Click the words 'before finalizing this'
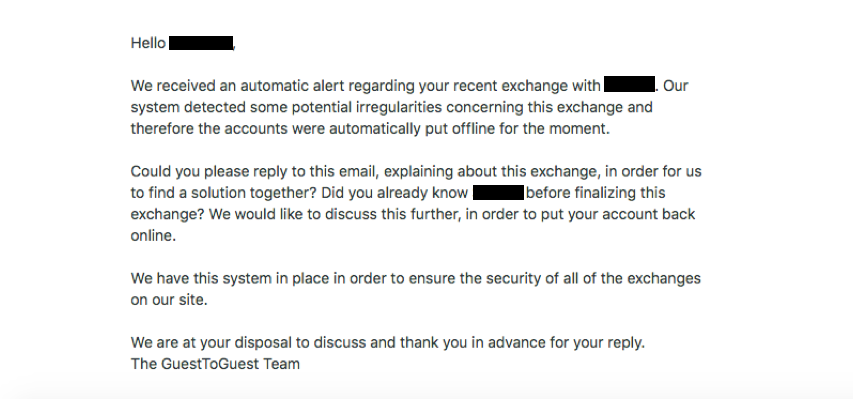The width and height of the screenshot is (853, 399). tap(595, 193)
